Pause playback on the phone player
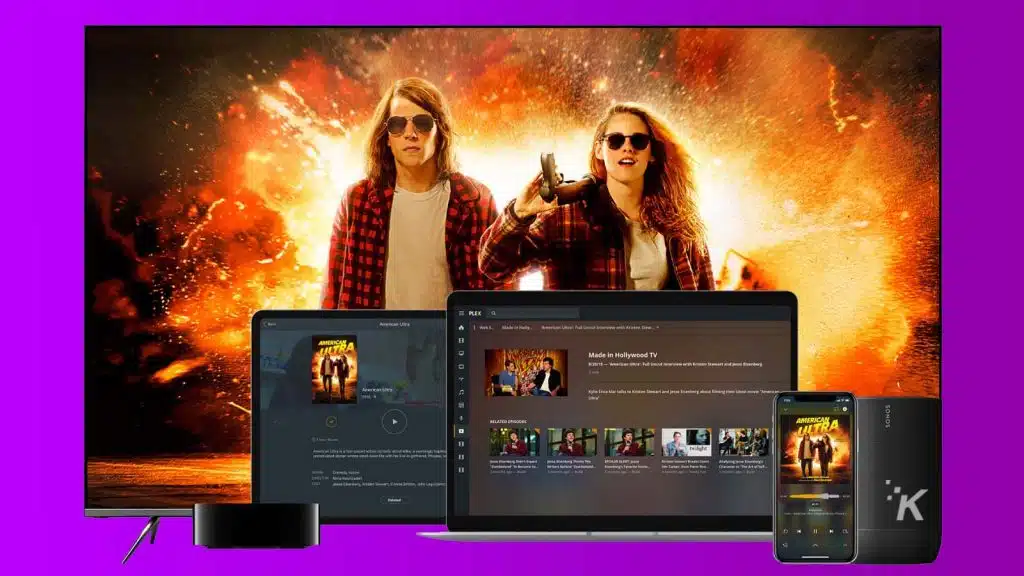Viewport: 1024px width, 576px height. click(815, 531)
